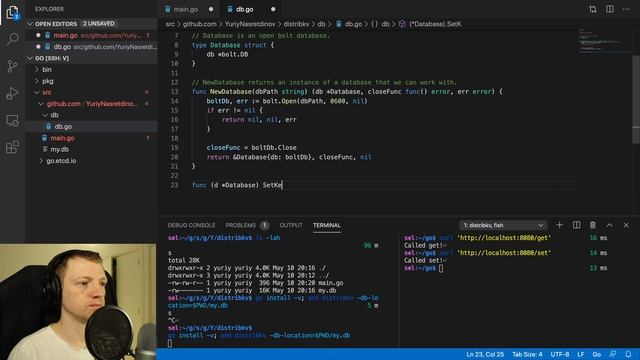
Task: Open the Search view in the activity bar
Action: coord(12,39)
